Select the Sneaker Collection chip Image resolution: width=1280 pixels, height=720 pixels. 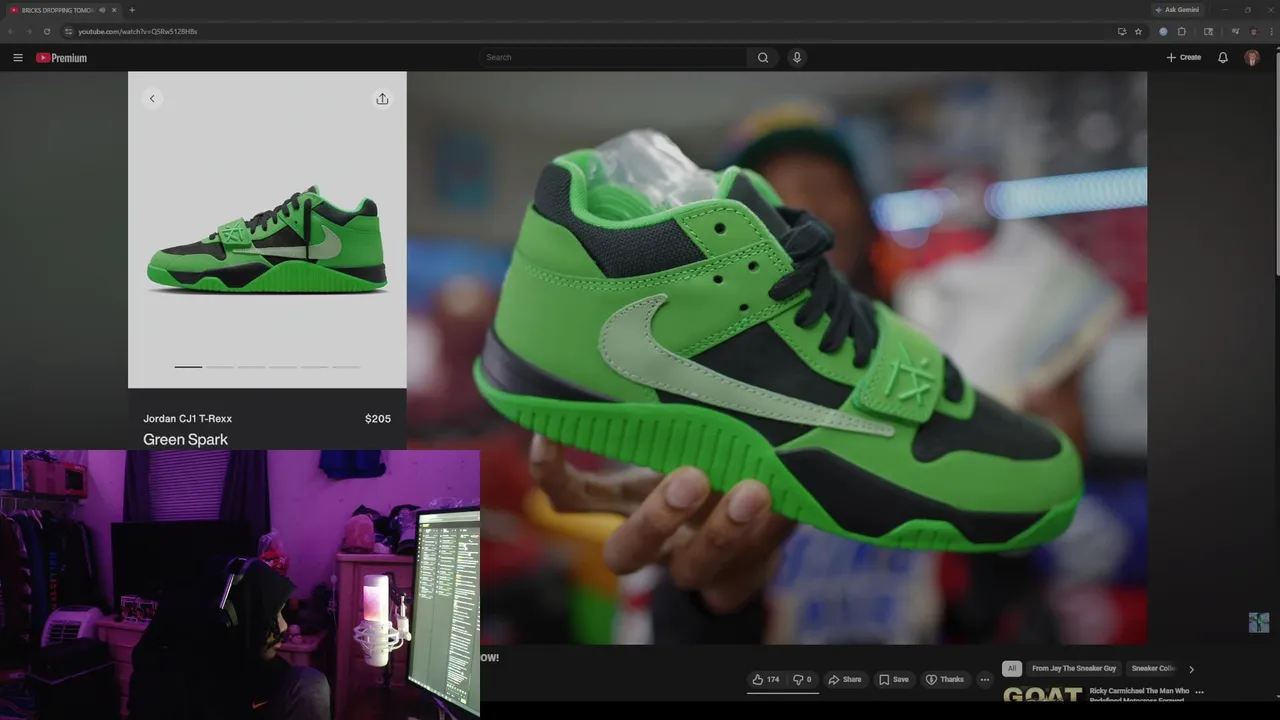click(x=1153, y=669)
